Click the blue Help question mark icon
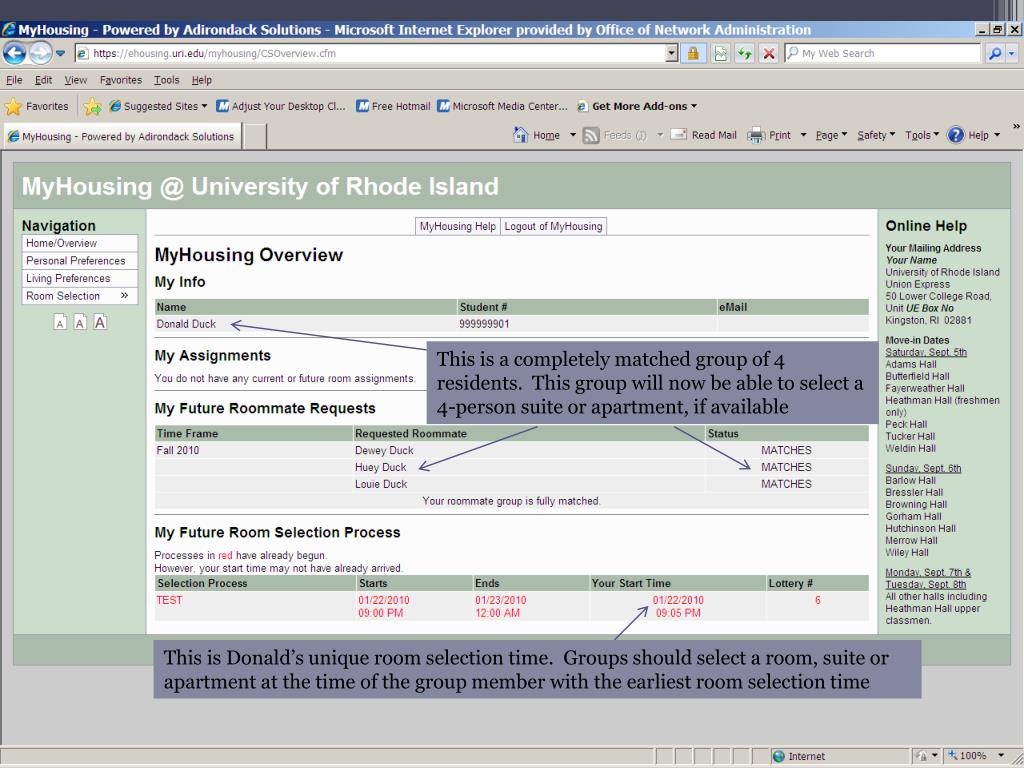The image size is (1024, 768). click(955, 135)
